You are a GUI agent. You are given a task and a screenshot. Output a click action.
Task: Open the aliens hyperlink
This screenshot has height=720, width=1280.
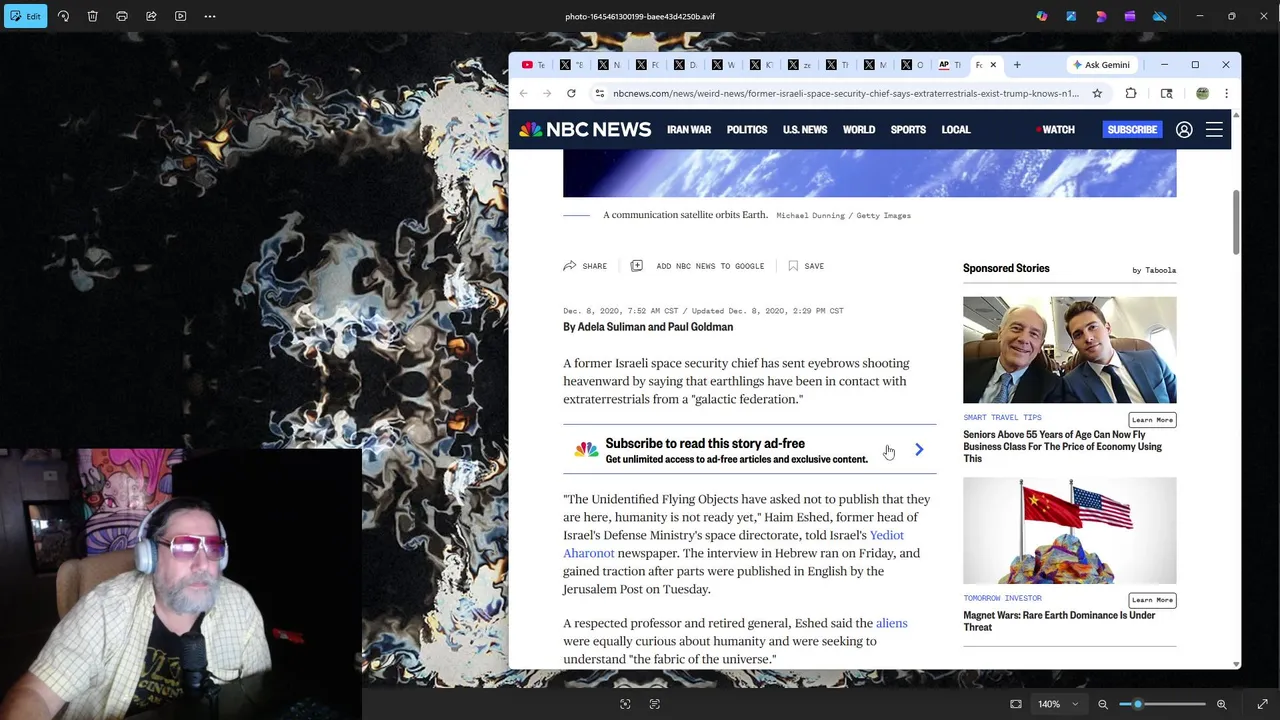coord(892,623)
